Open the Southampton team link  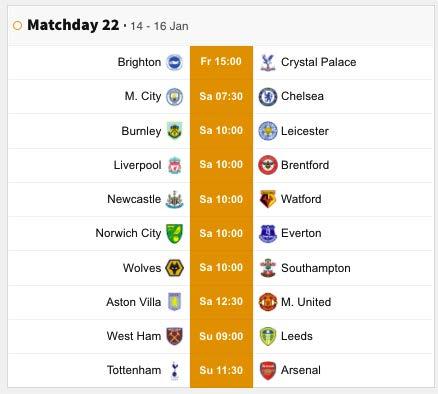point(316,268)
